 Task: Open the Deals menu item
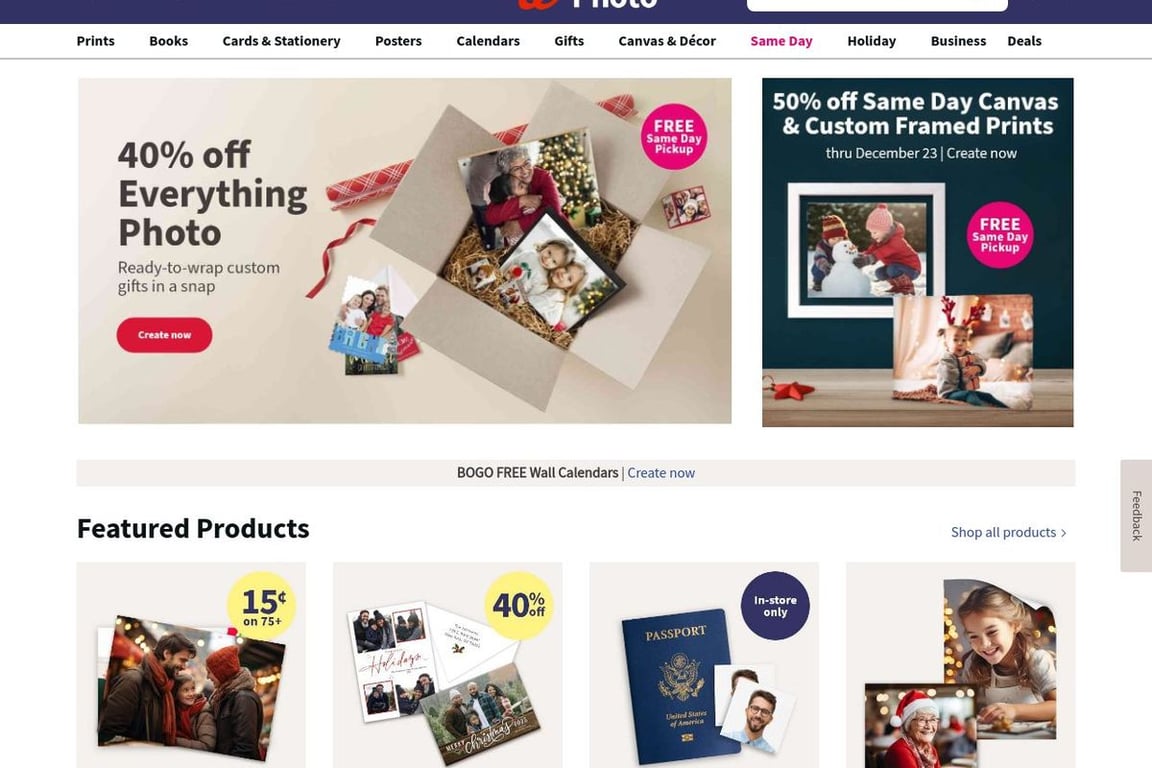(x=1024, y=41)
